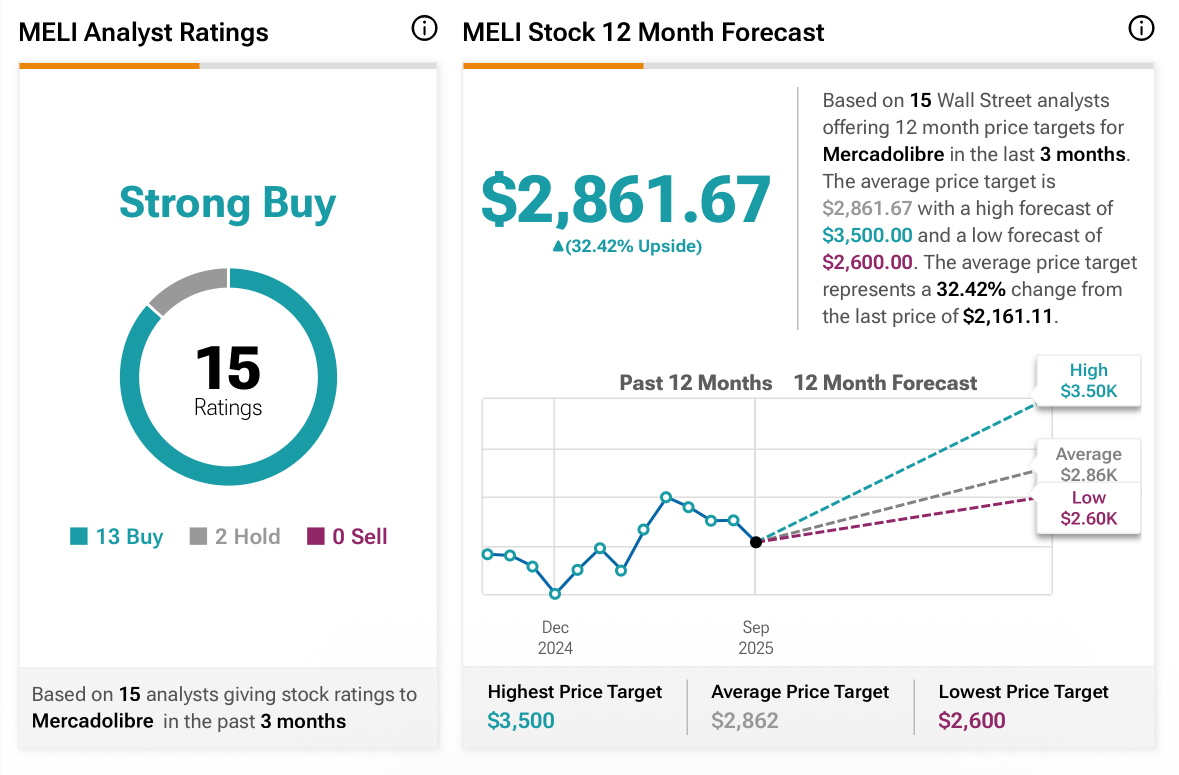Click info icon beside 12 Month Forecast
Viewport: 1179px width, 775px height.
click(1140, 29)
